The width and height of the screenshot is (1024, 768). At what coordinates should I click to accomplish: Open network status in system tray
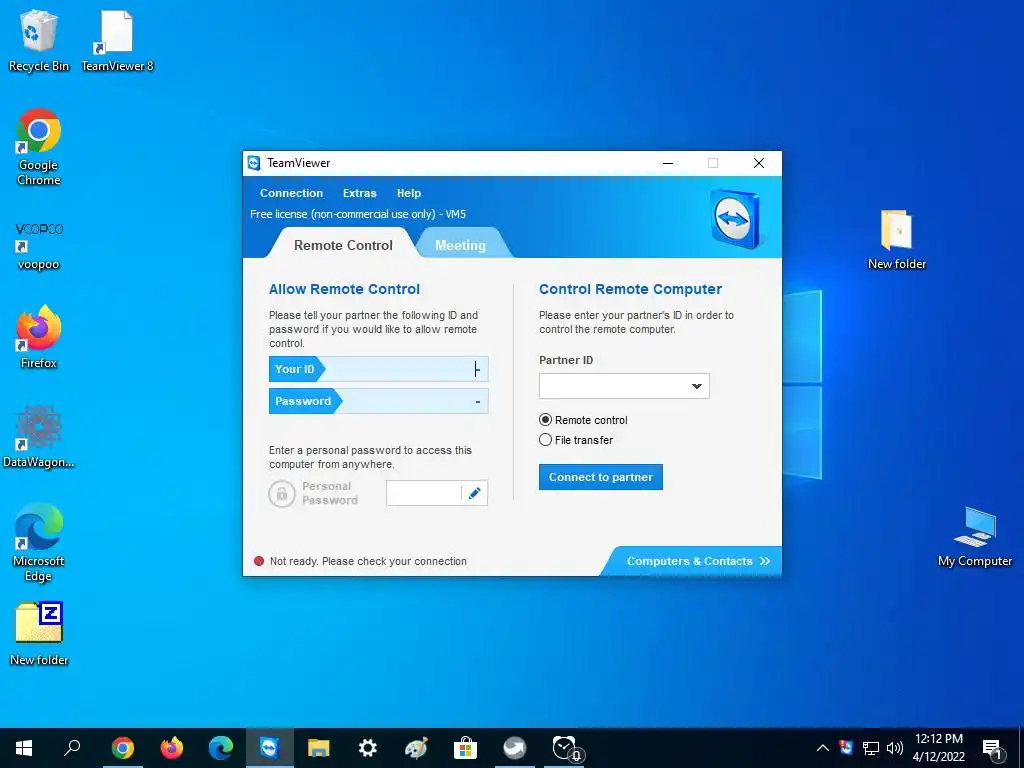point(871,748)
